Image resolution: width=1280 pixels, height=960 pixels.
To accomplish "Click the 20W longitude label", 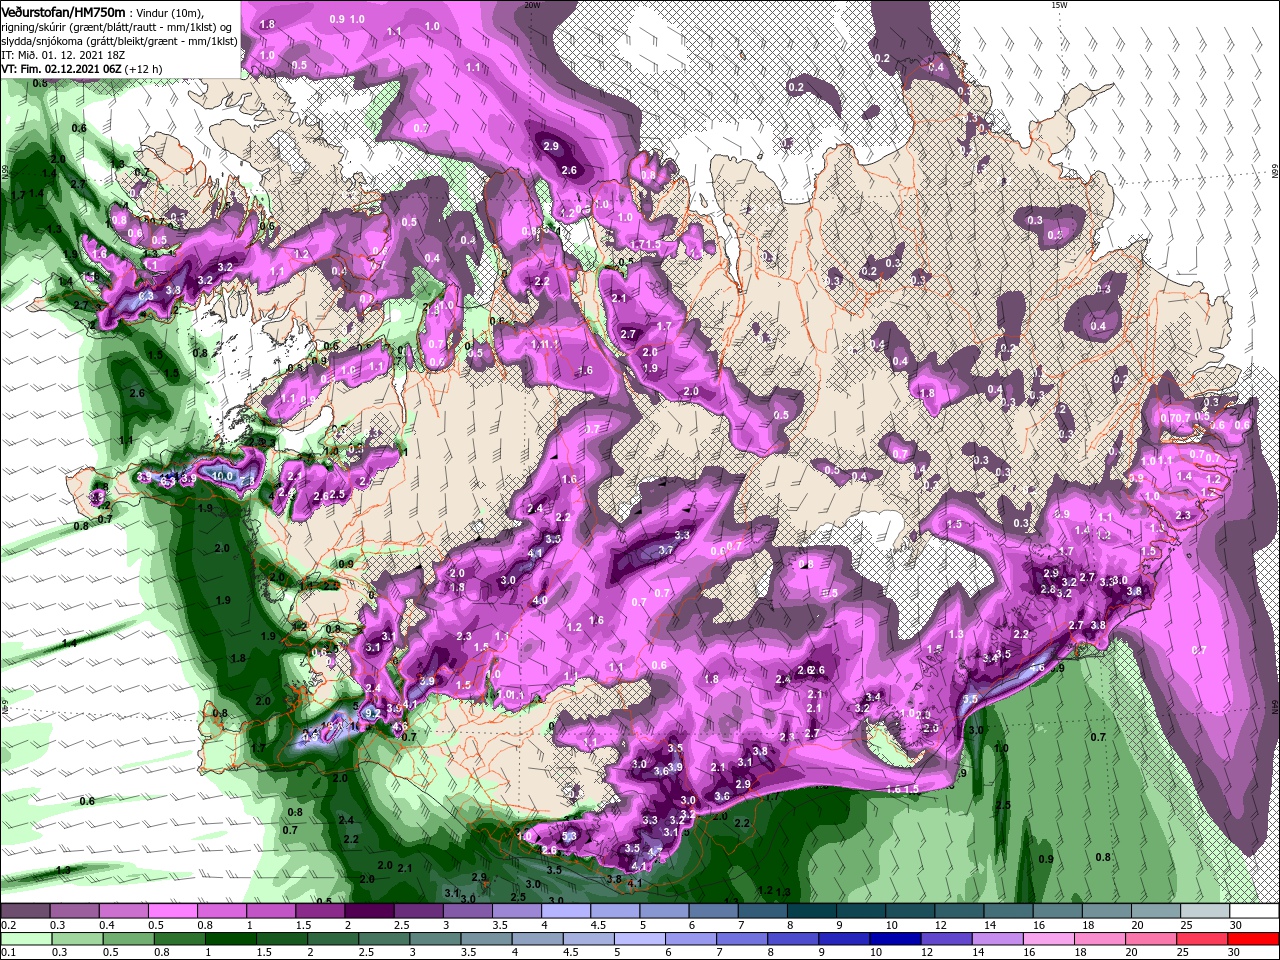I will coord(532,5).
